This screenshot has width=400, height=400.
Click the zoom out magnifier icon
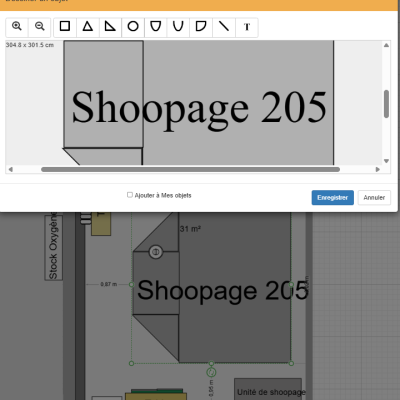(x=39, y=26)
